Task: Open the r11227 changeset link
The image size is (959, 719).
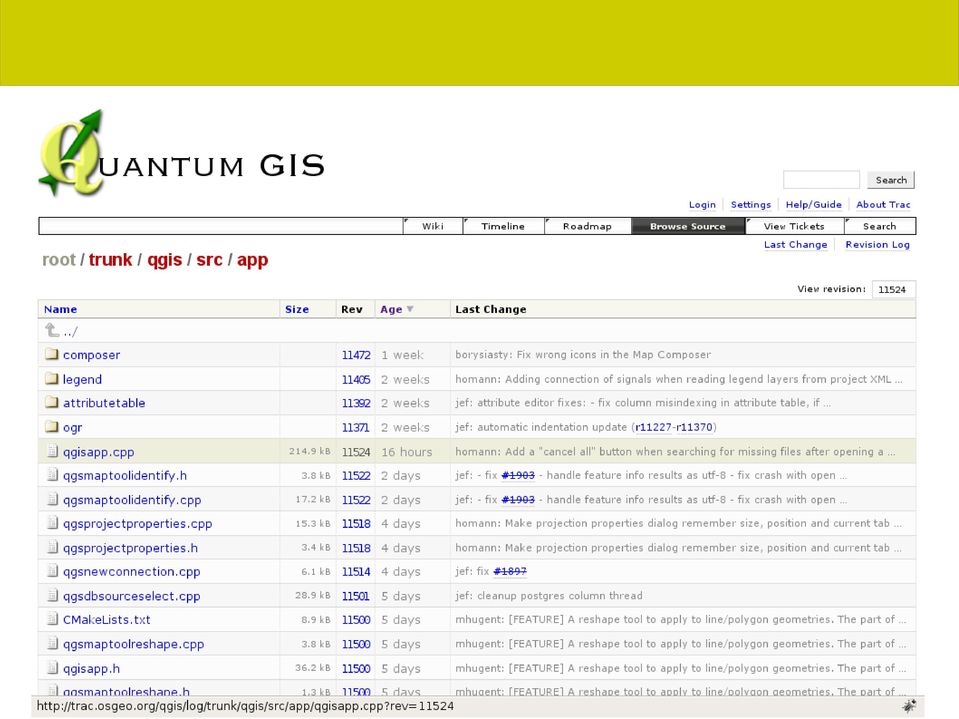Action: (653, 427)
